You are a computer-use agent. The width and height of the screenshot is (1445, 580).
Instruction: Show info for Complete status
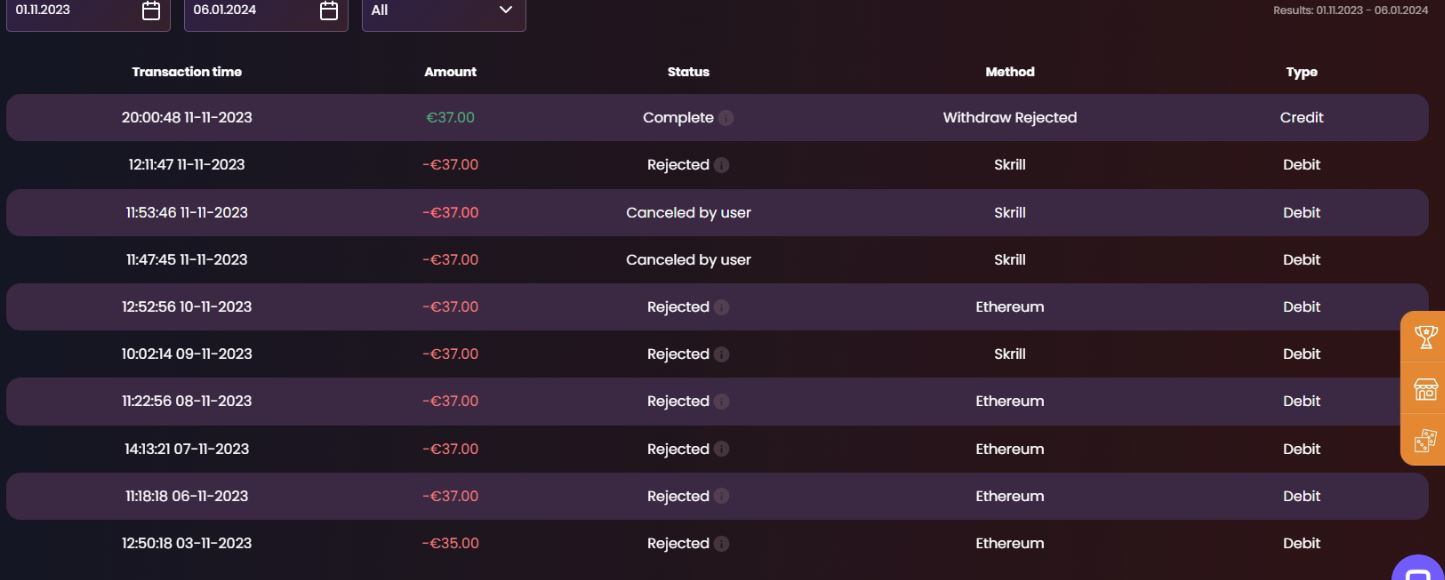[726, 118]
